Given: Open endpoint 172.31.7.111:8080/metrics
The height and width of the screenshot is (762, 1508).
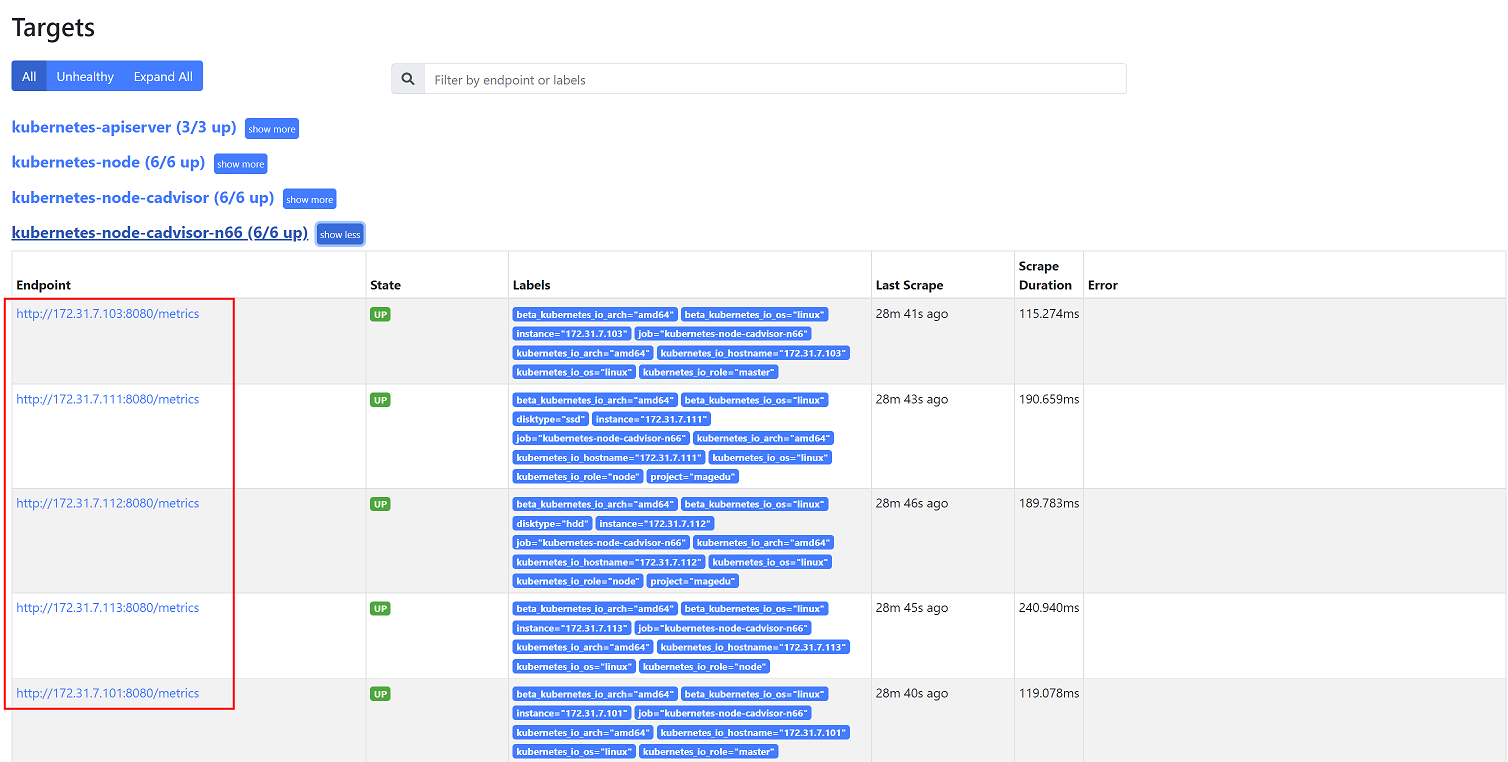Looking at the screenshot, I should (108, 399).
